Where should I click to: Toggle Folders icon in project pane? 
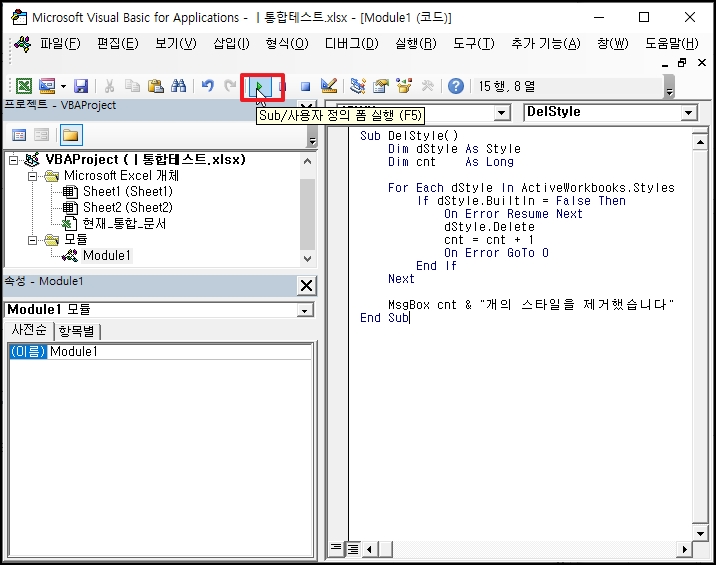click(x=71, y=135)
